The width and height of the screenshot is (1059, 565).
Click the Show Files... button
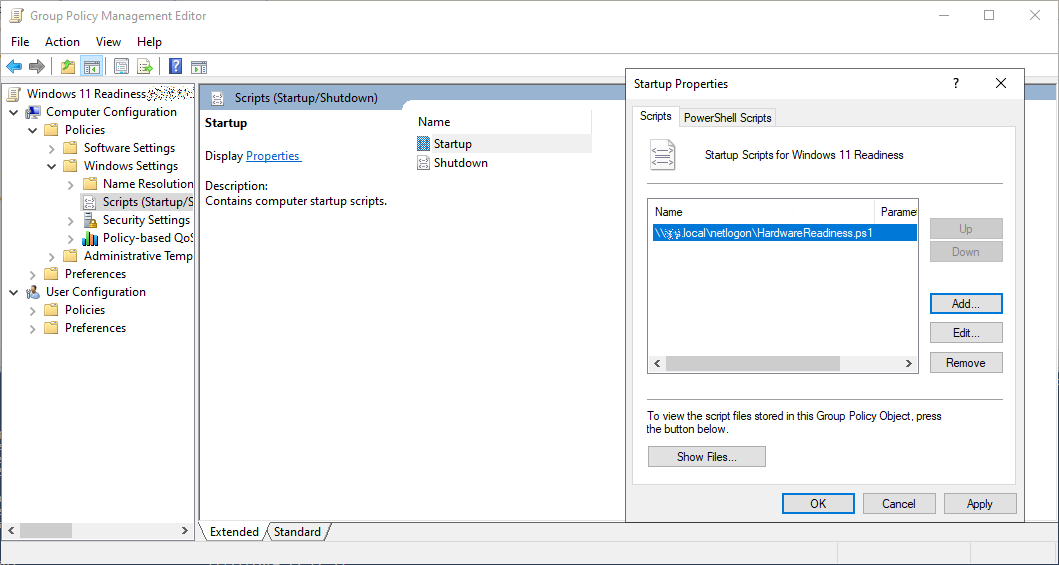[x=706, y=457]
